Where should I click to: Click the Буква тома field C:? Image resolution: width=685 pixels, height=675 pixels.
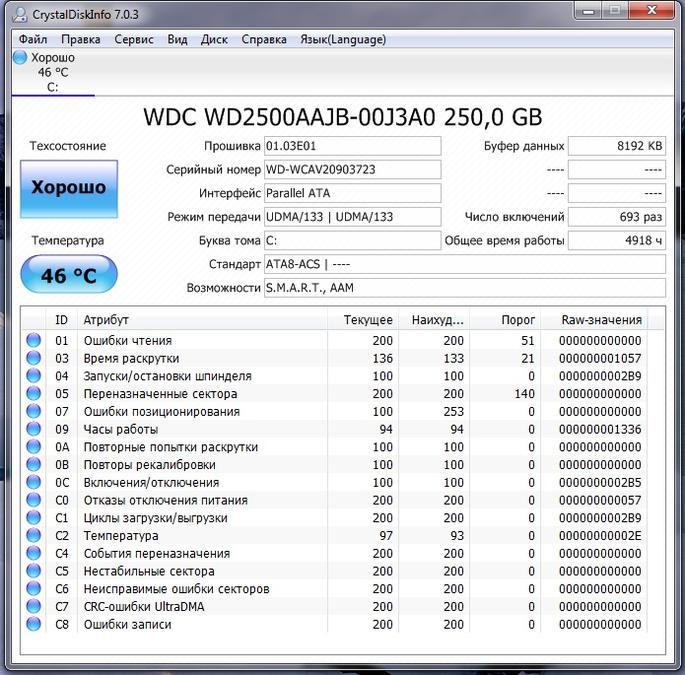[x=353, y=240]
